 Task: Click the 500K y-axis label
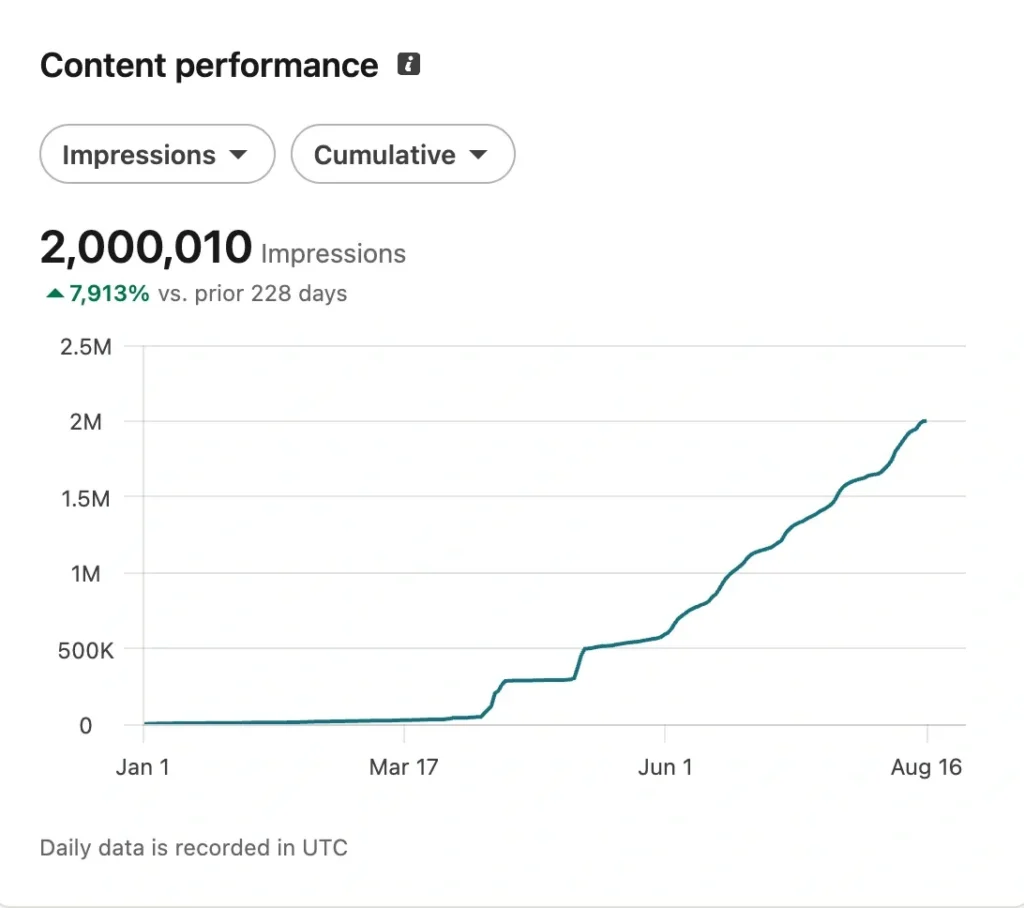pos(86,651)
